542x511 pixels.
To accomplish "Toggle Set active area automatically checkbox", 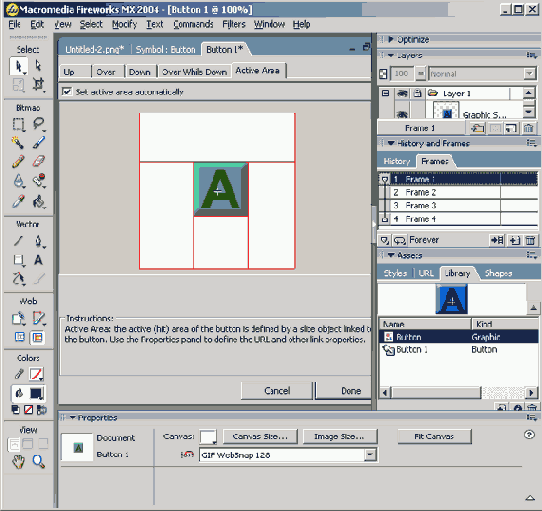I will coord(66,92).
